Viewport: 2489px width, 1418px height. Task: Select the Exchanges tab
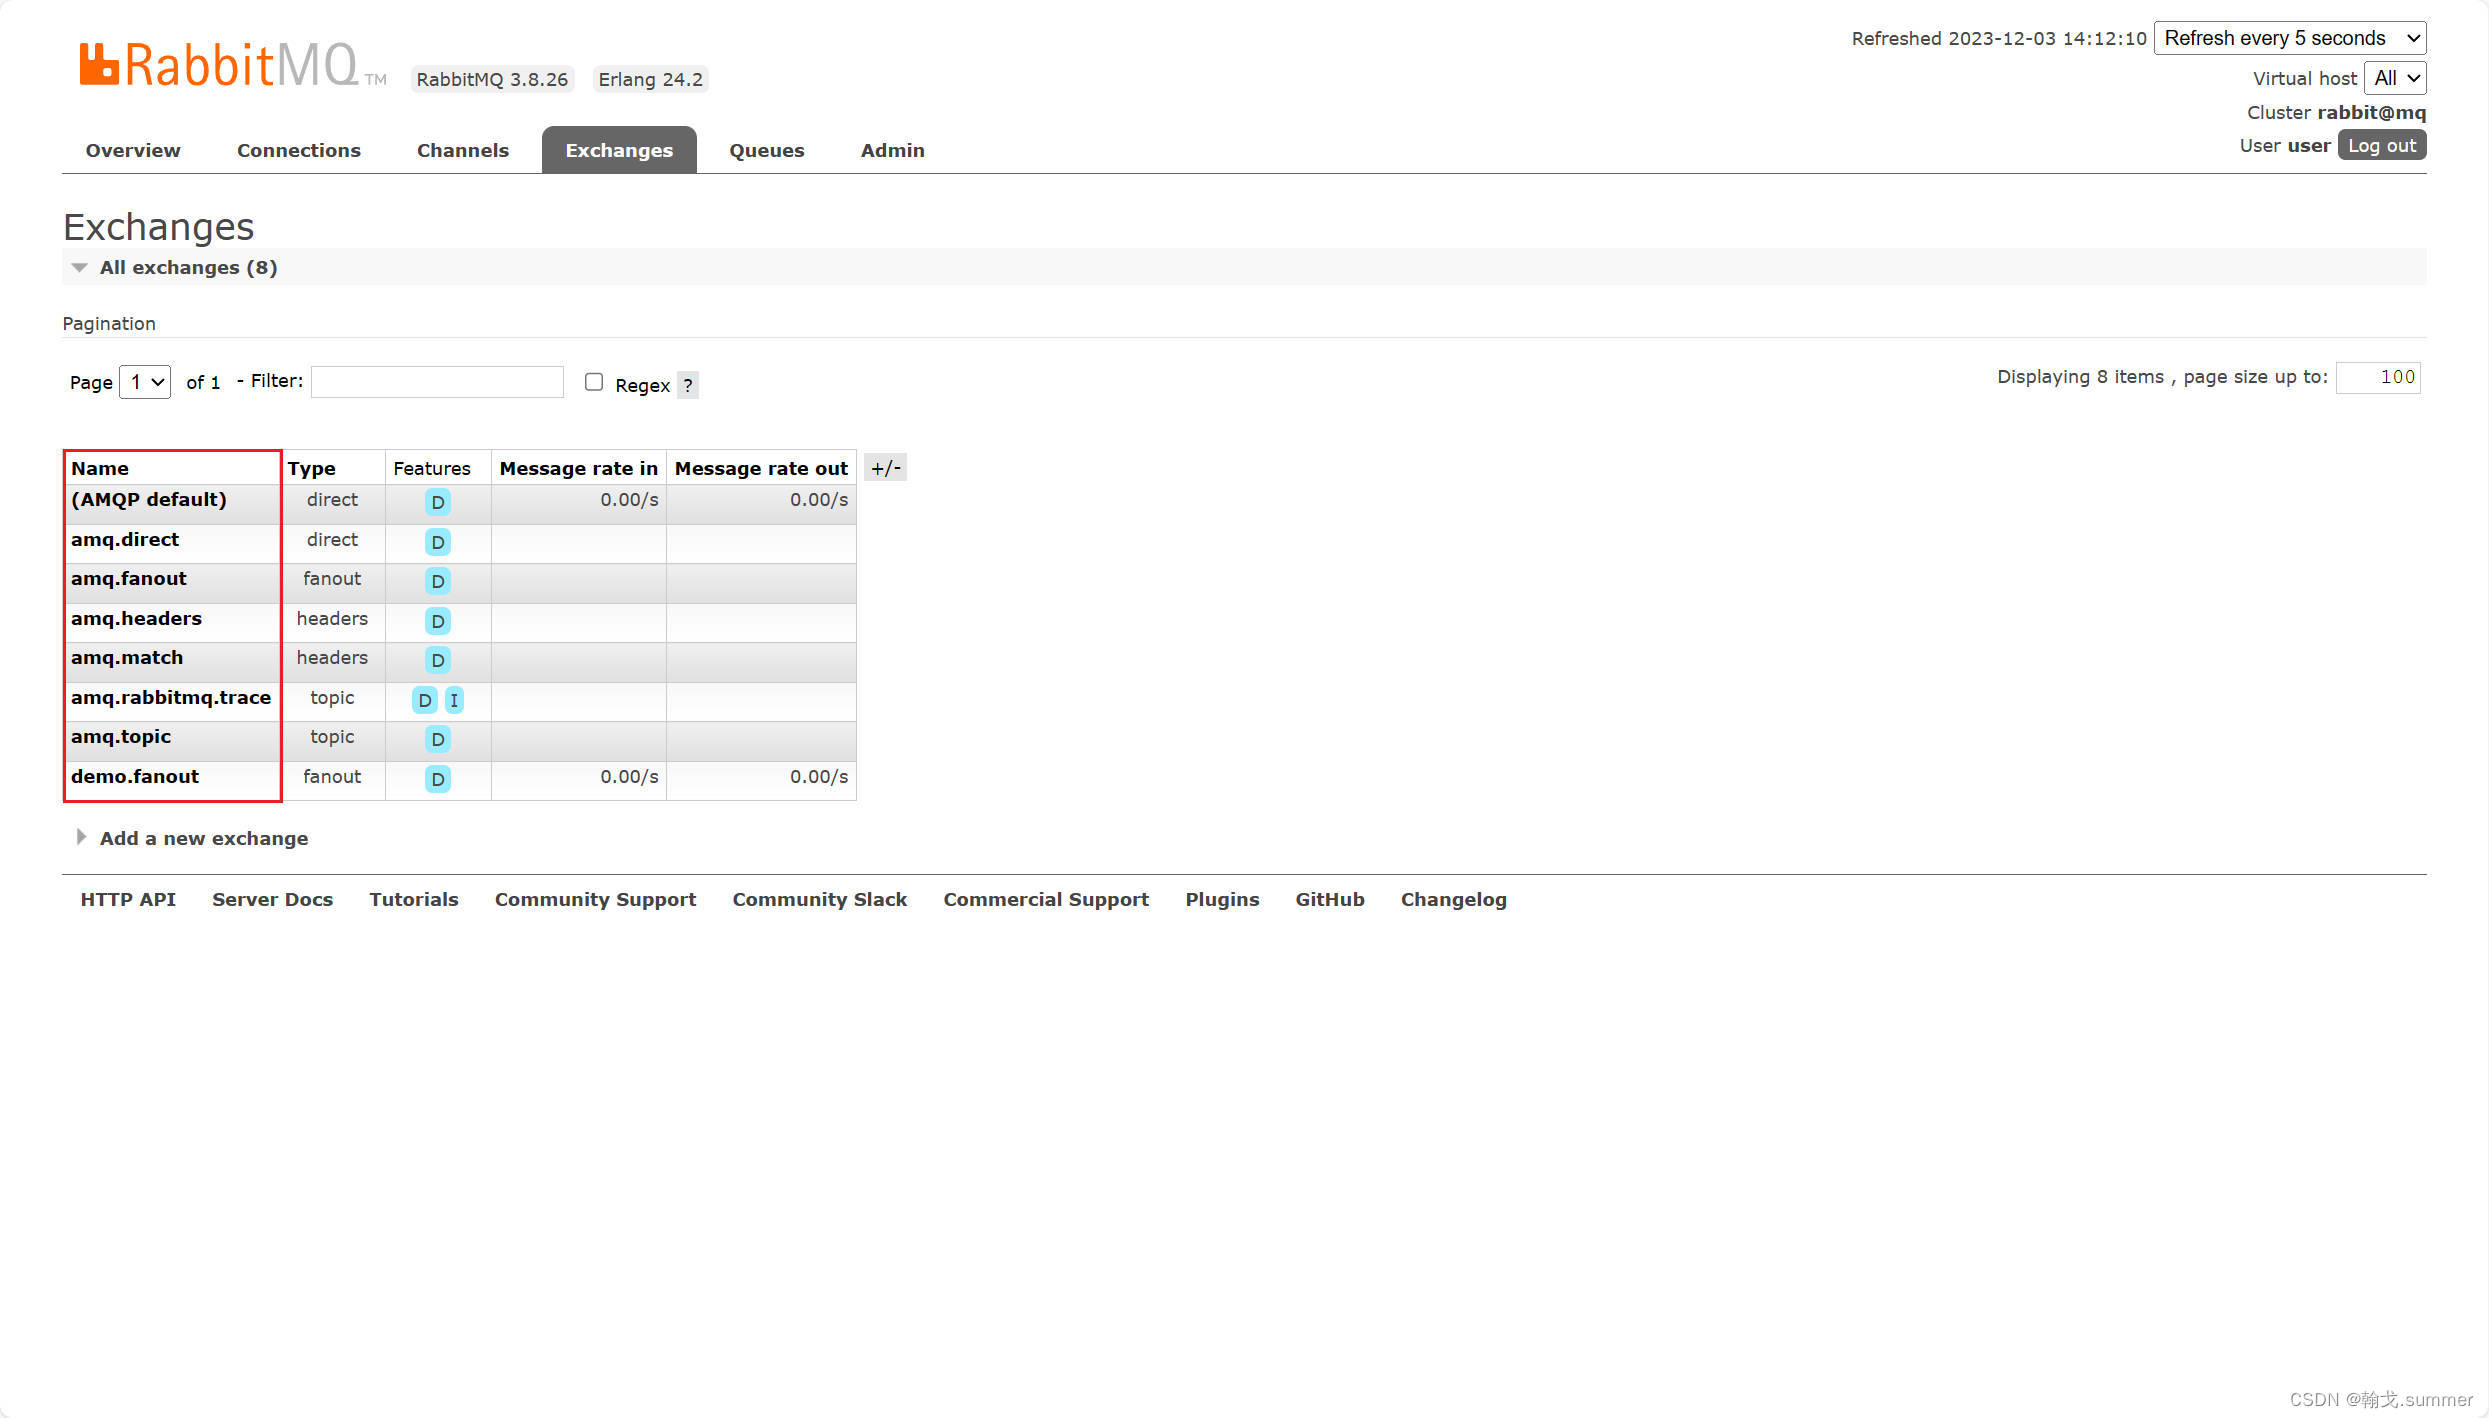pyautogui.click(x=619, y=150)
